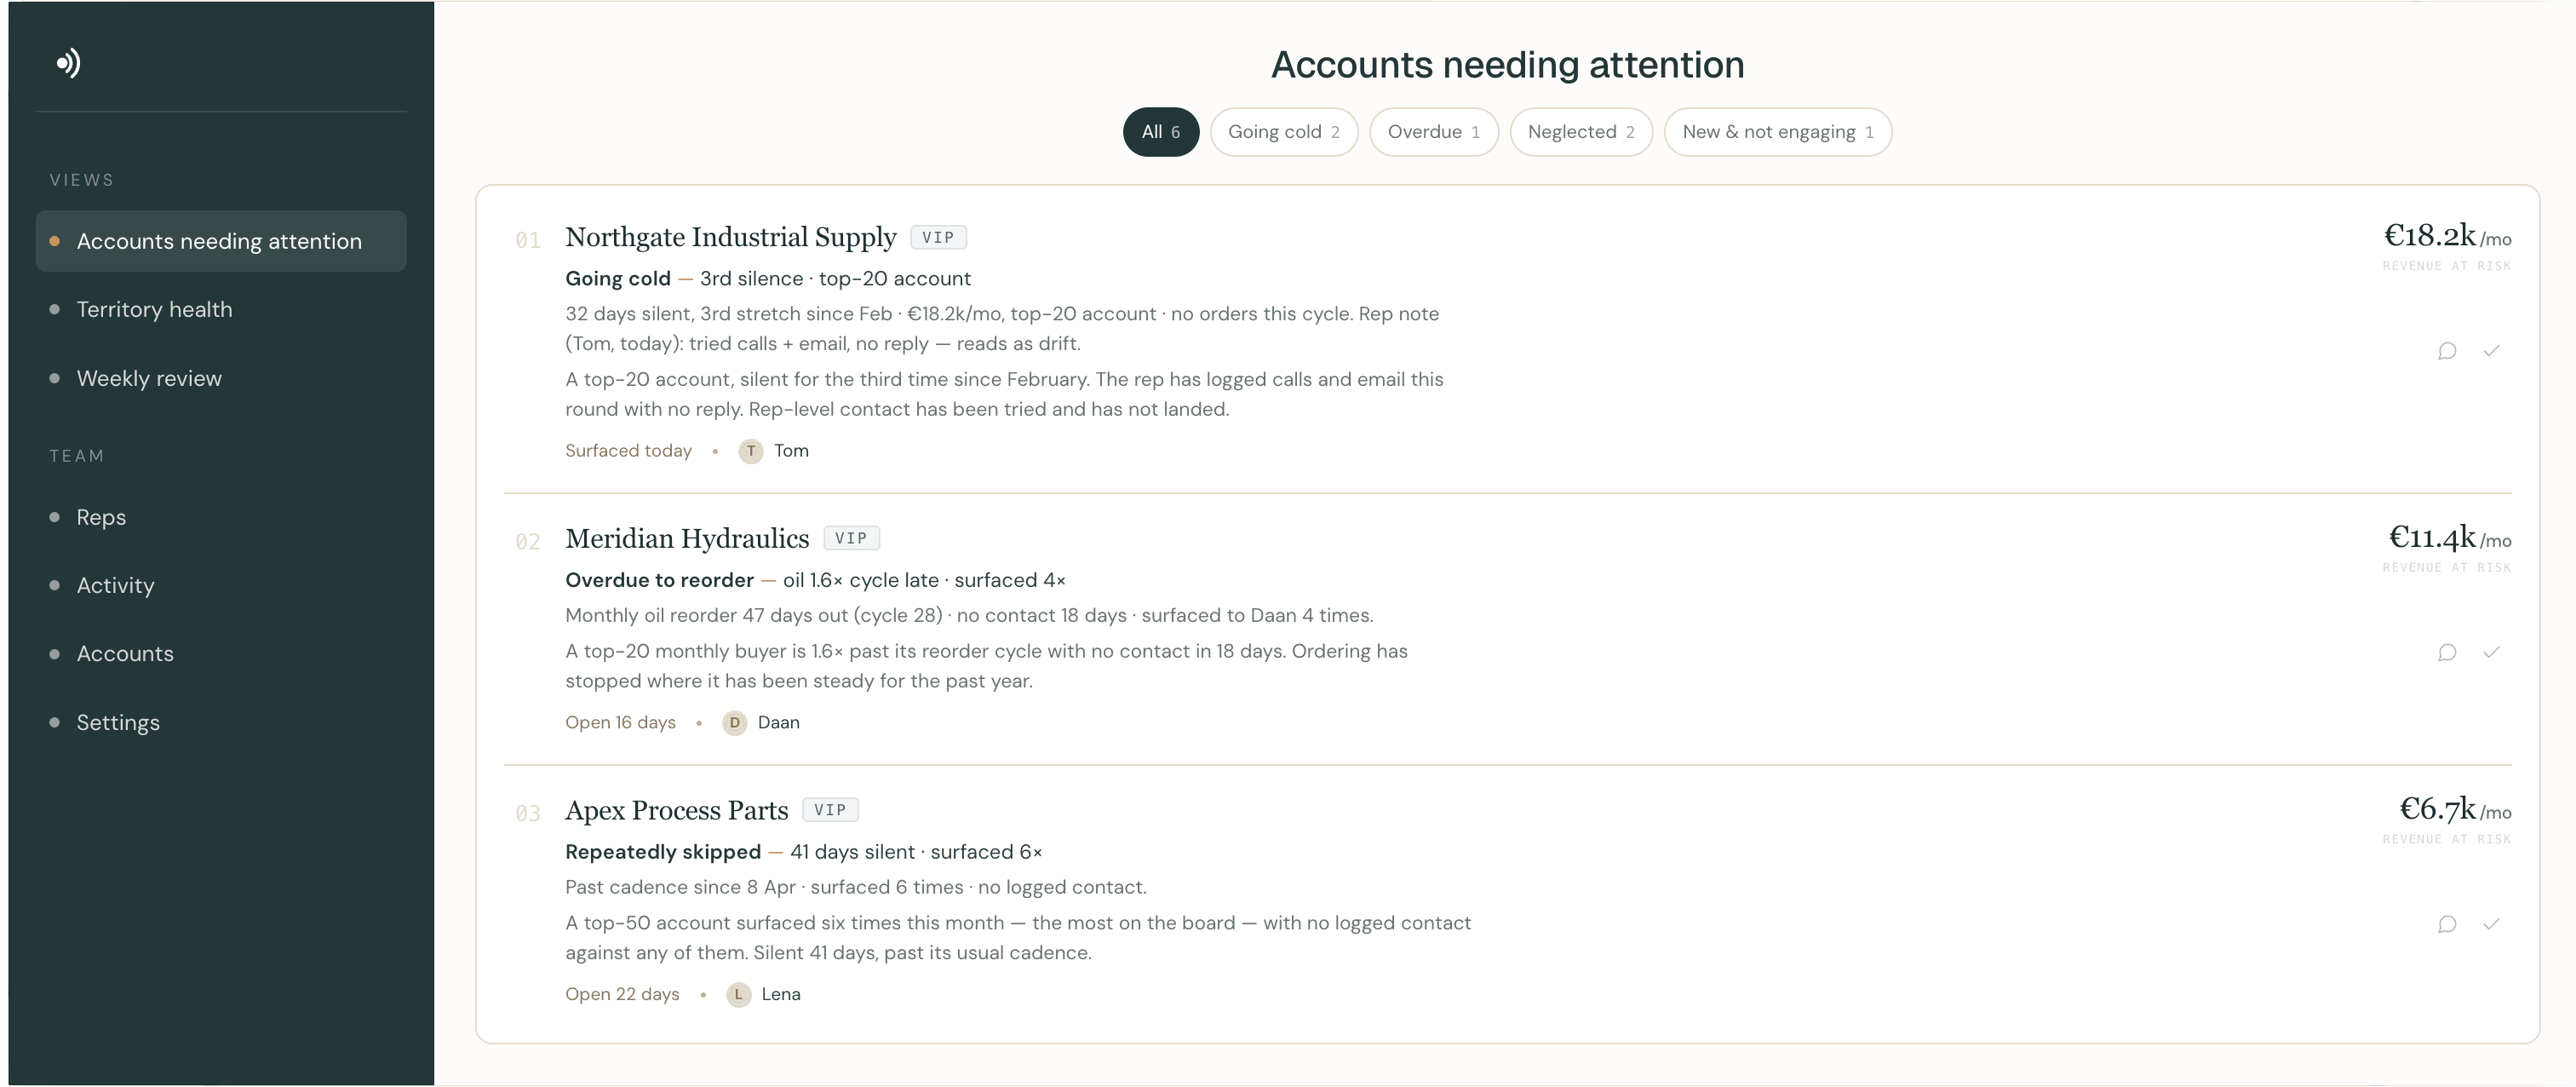This screenshot has height=1087, width=2576.
Task: Mark Northgate Industrial Supply as done
Action: (x=2491, y=351)
